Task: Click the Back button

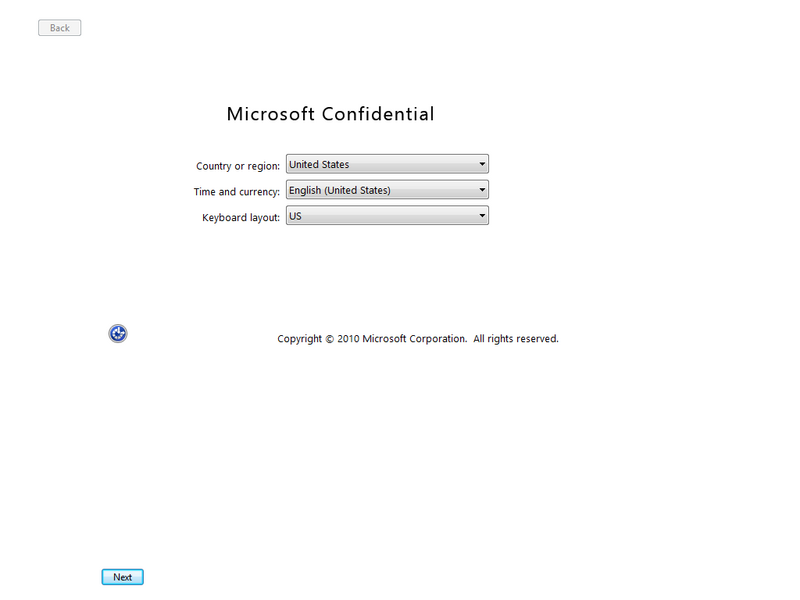Action: pos(60,28)
